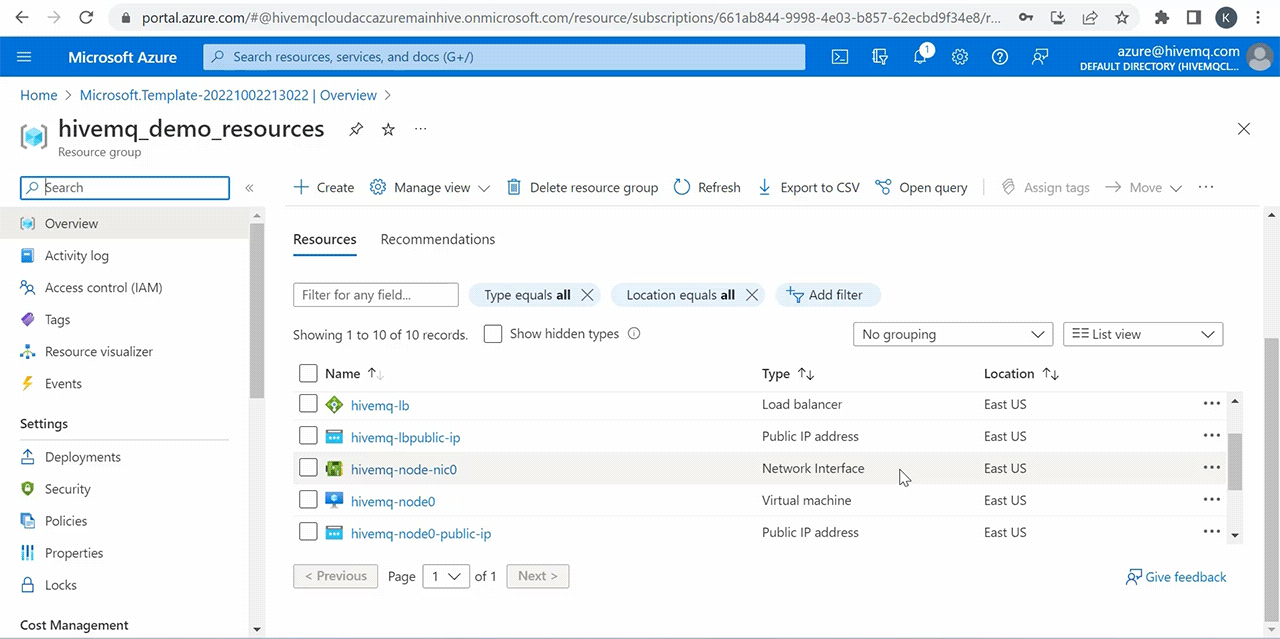The image size is (1280, 639).
Task: Remove the Location equals all filter
Action: 752,295
